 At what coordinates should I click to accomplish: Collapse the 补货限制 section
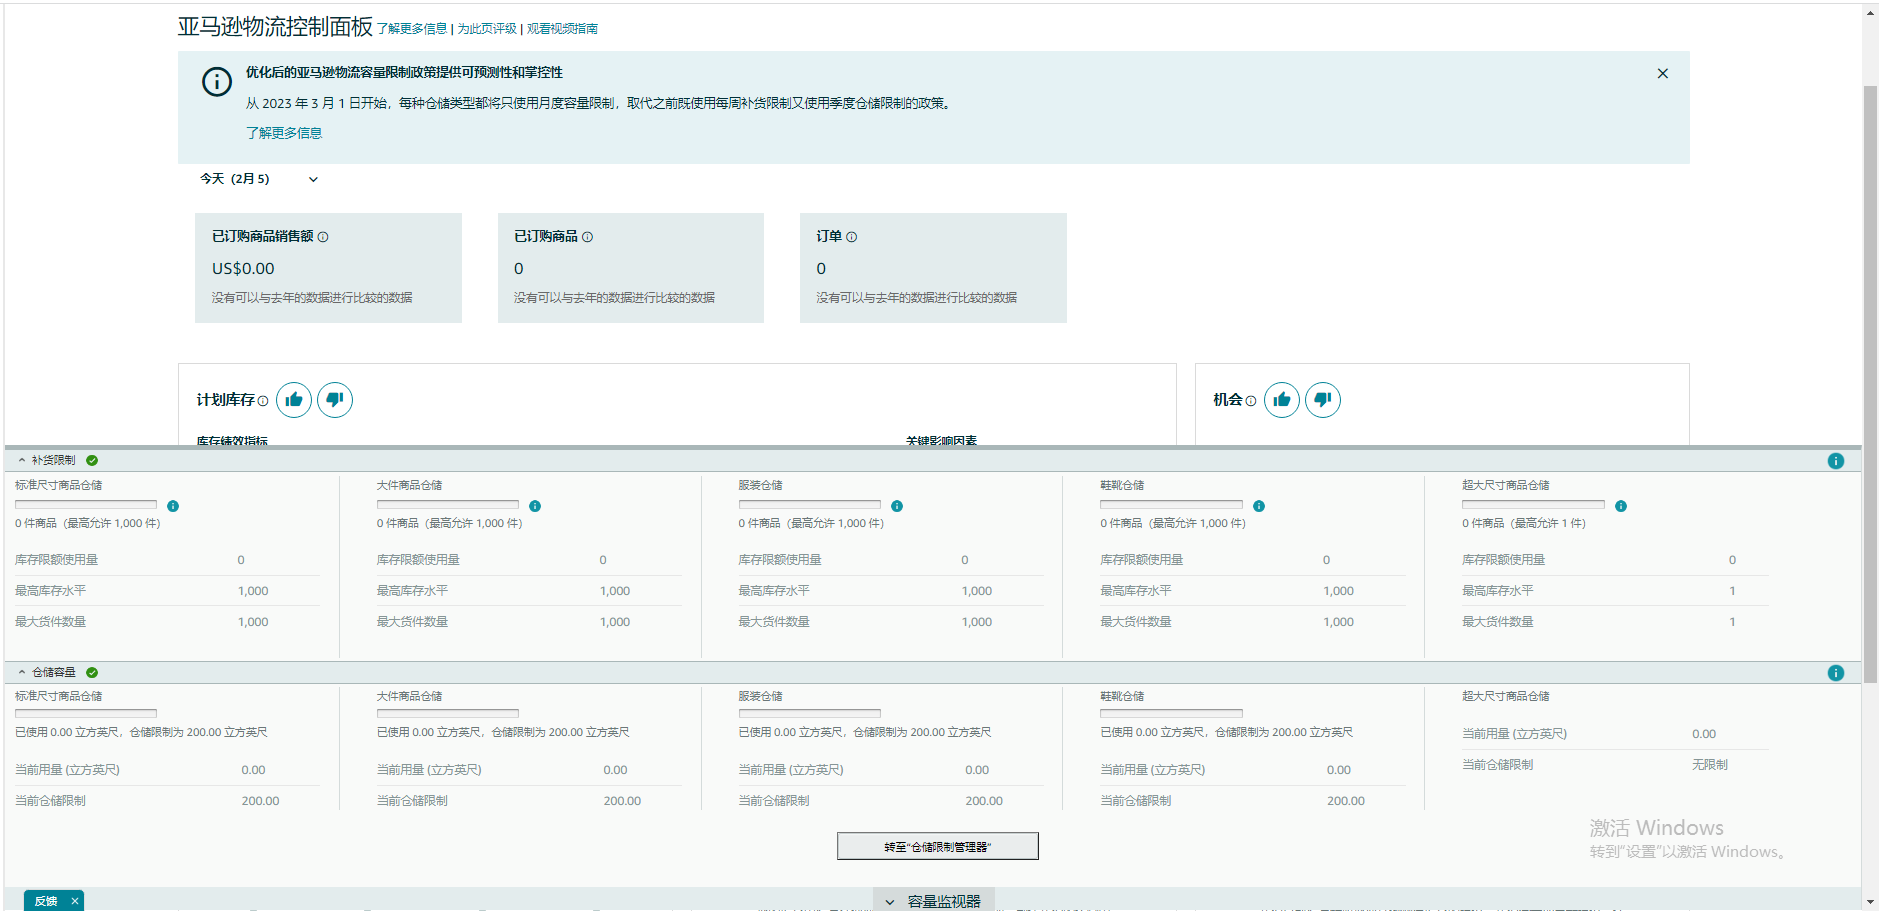[22, 461]
